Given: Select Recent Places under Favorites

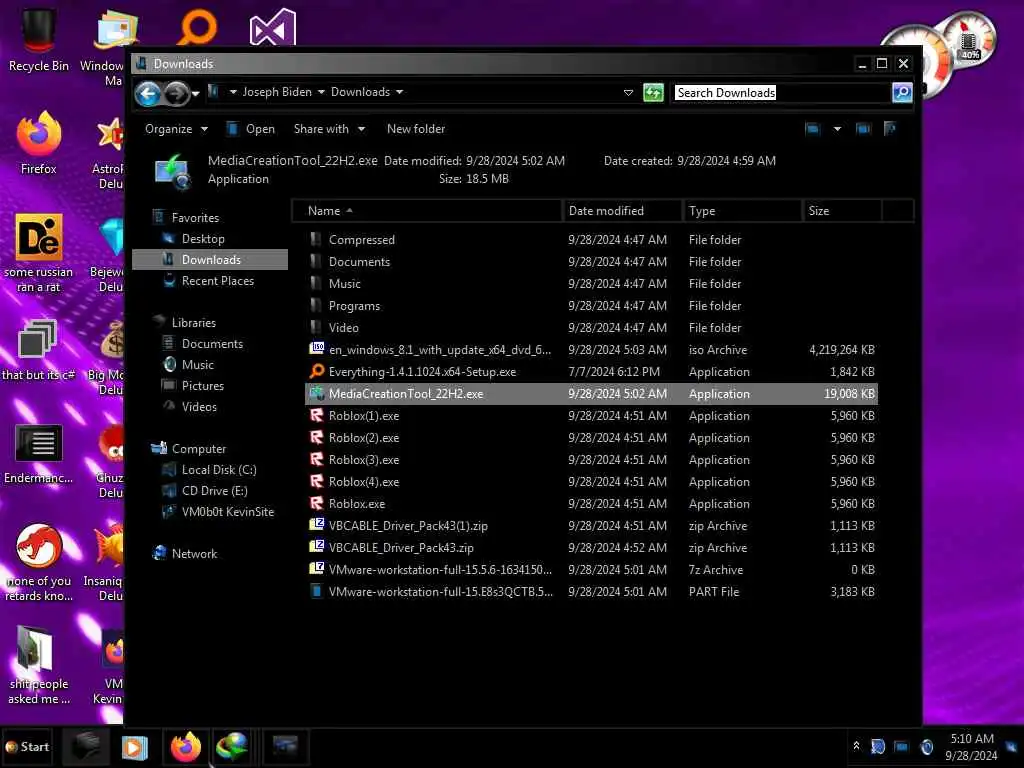Looking at the screenshot, I should click(217, 281).
